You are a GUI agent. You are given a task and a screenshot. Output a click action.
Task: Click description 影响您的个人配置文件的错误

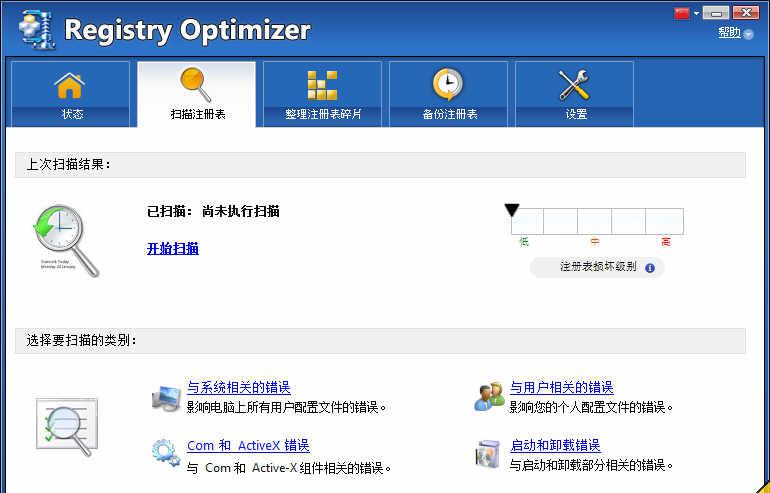point(591,408)
